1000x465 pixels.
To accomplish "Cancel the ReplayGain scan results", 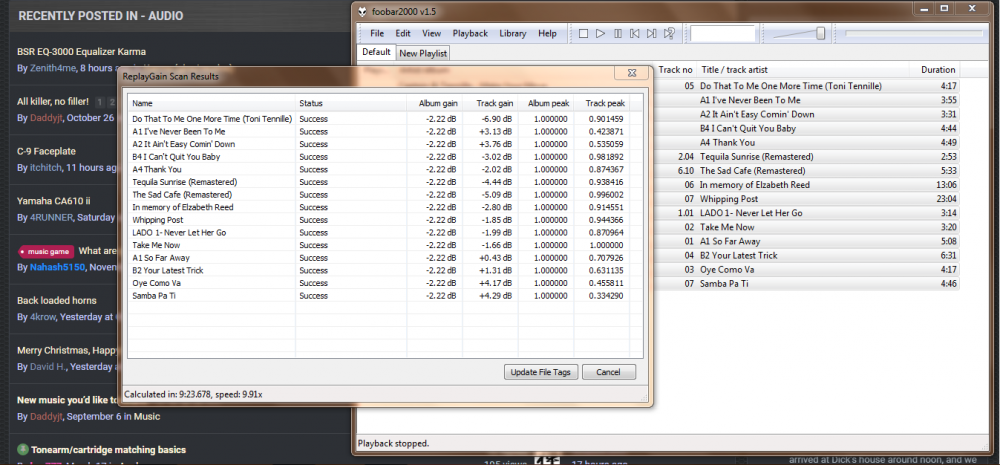I will pyautogui.click(x=608, y=372).
